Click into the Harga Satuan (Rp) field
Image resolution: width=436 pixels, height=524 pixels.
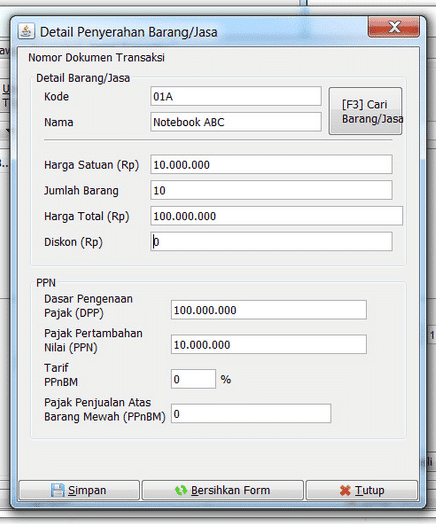point(271,164)
